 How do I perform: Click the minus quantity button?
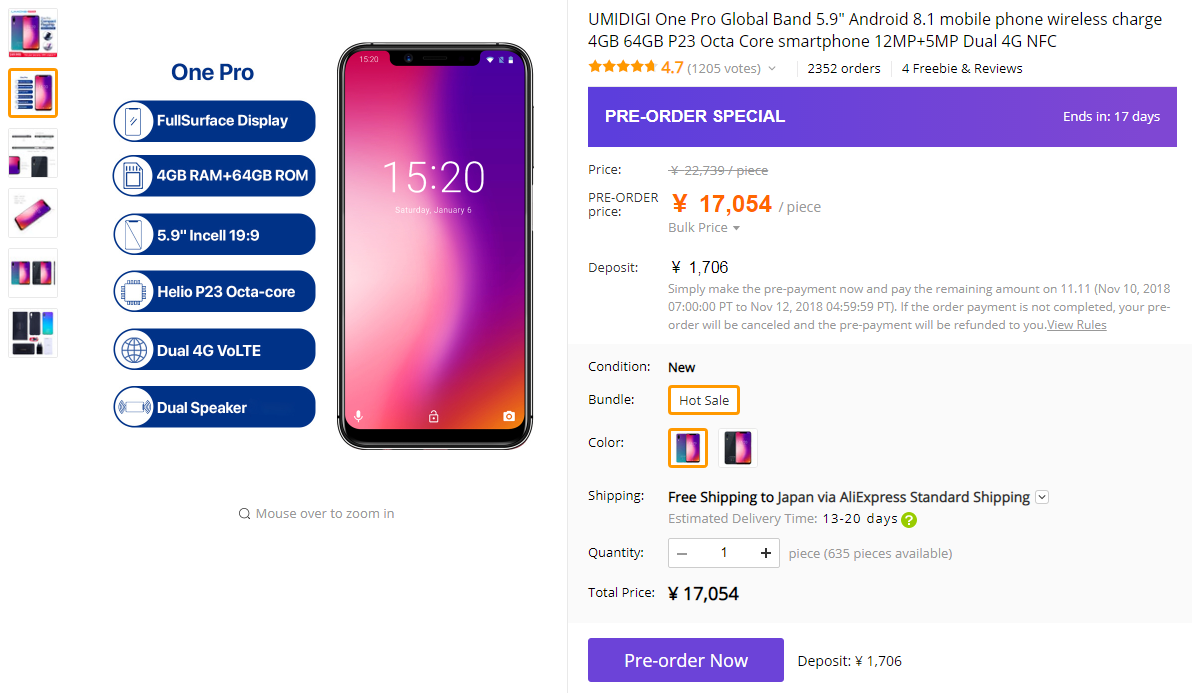point(682,553)
